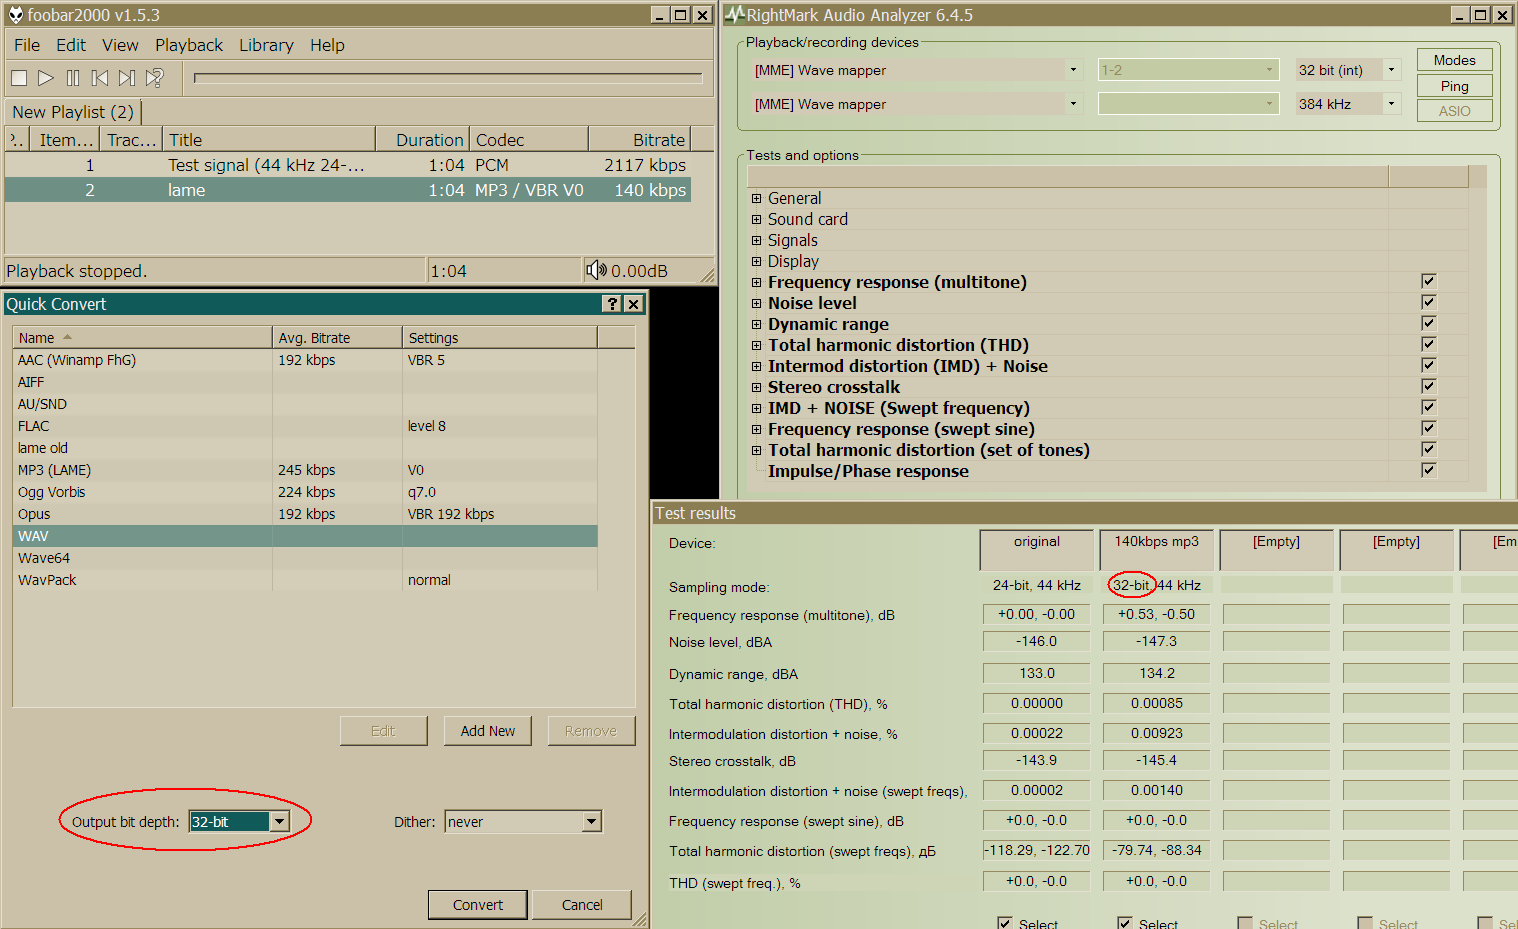Uncheck Frequency response (swept sine) test
The image size is (1518, 929).
[1428, 428]
